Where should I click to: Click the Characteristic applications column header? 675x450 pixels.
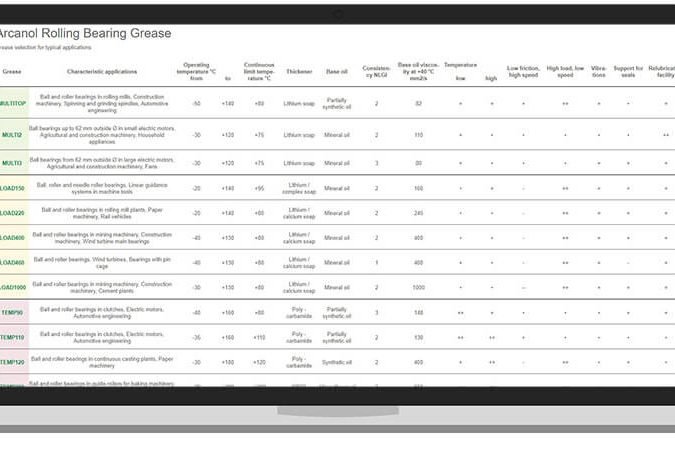(102, 71)
